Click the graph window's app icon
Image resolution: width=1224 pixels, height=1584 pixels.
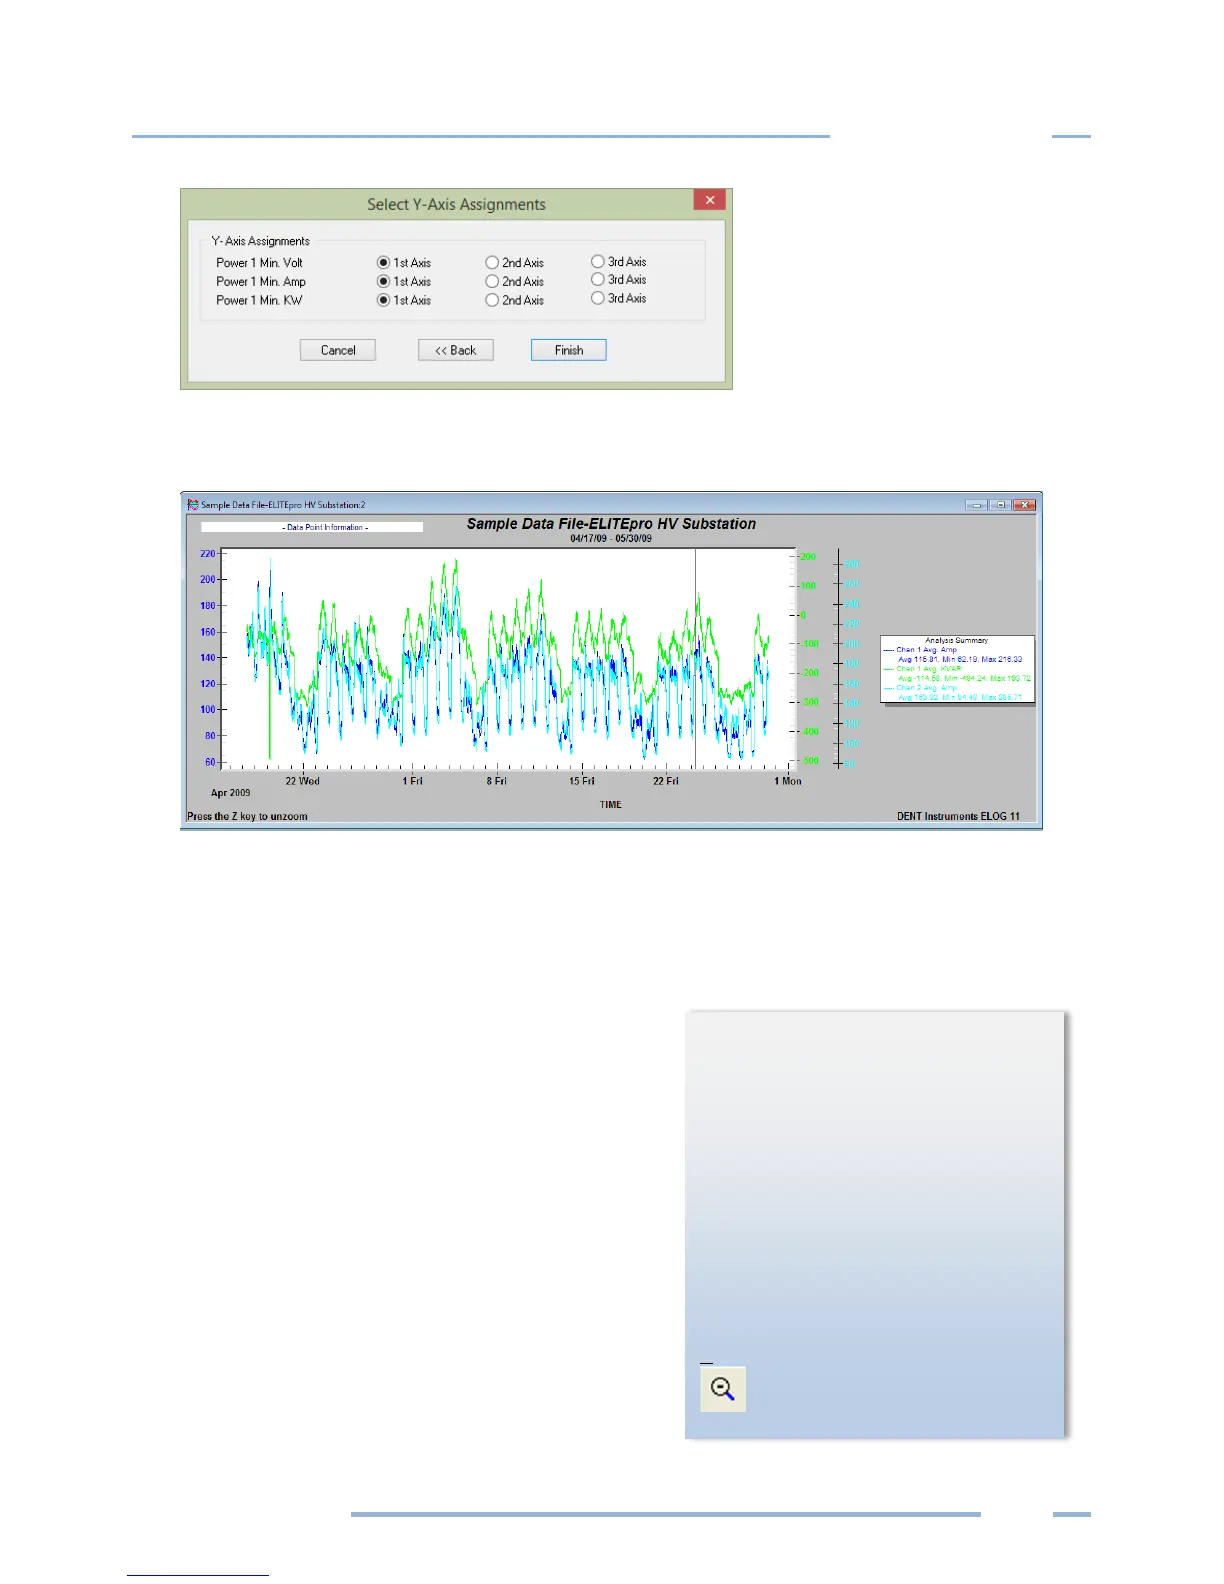pos(193,505)
